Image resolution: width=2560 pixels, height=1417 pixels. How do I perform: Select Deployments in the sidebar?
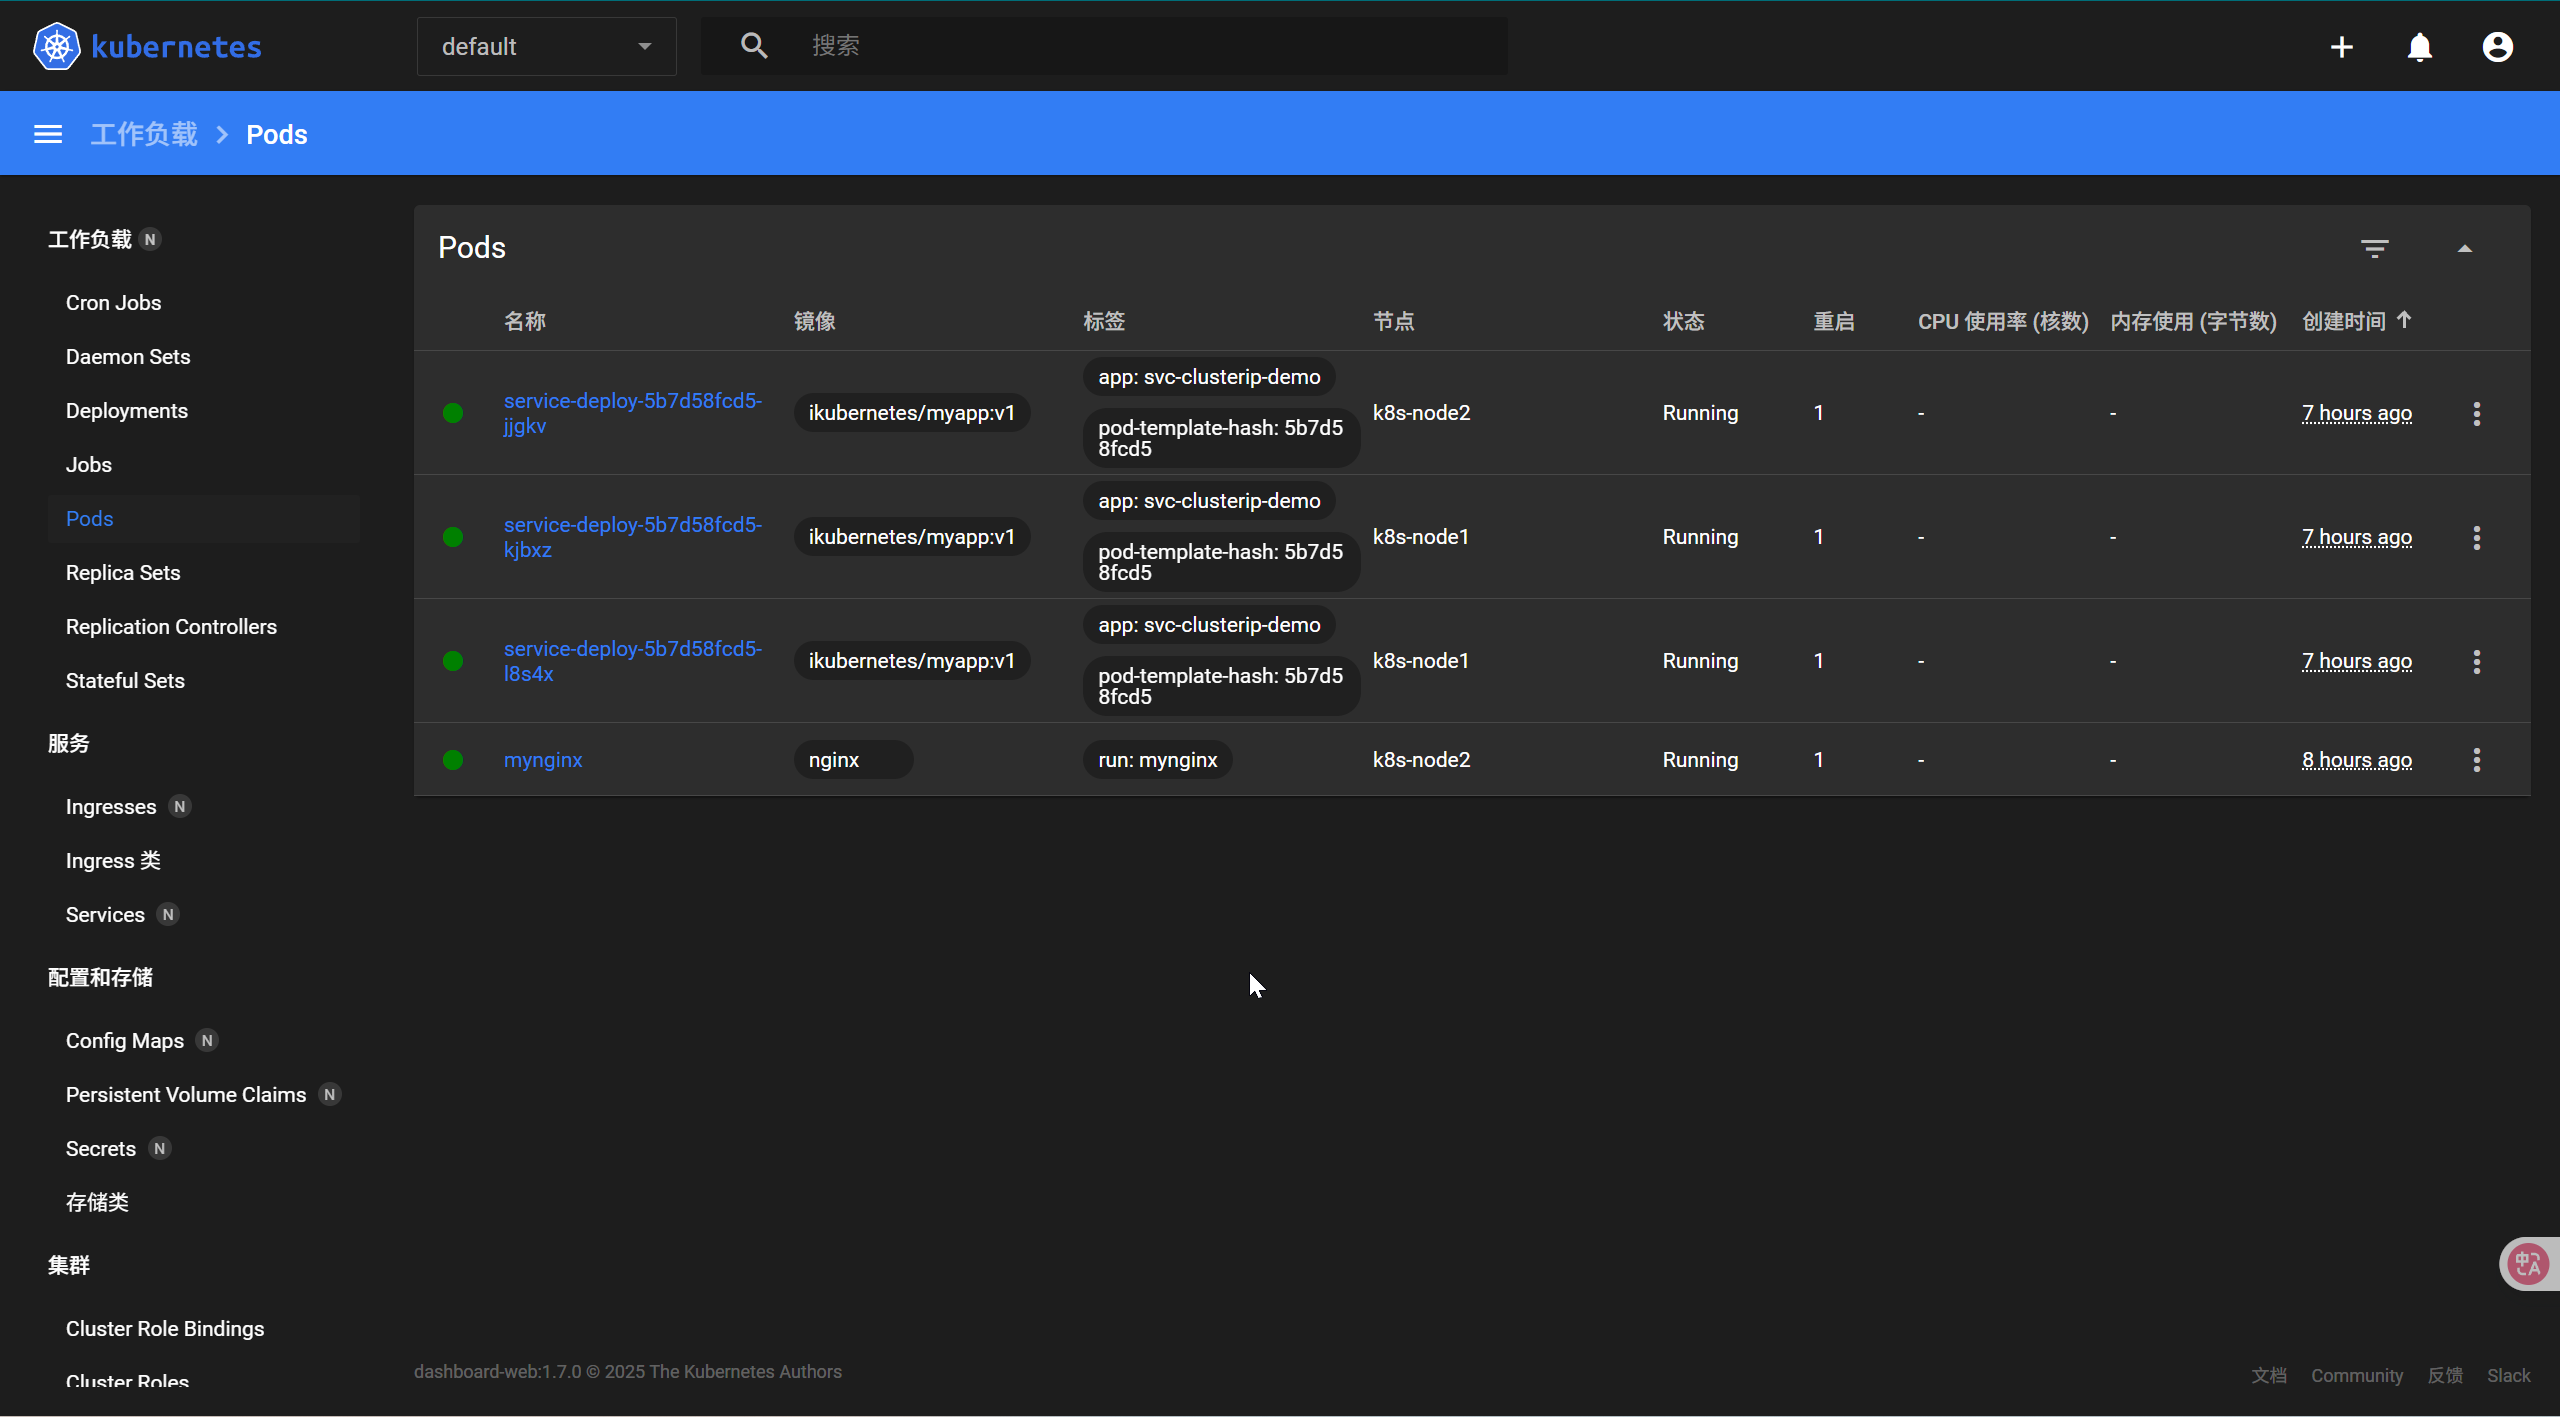coord(127,411)
